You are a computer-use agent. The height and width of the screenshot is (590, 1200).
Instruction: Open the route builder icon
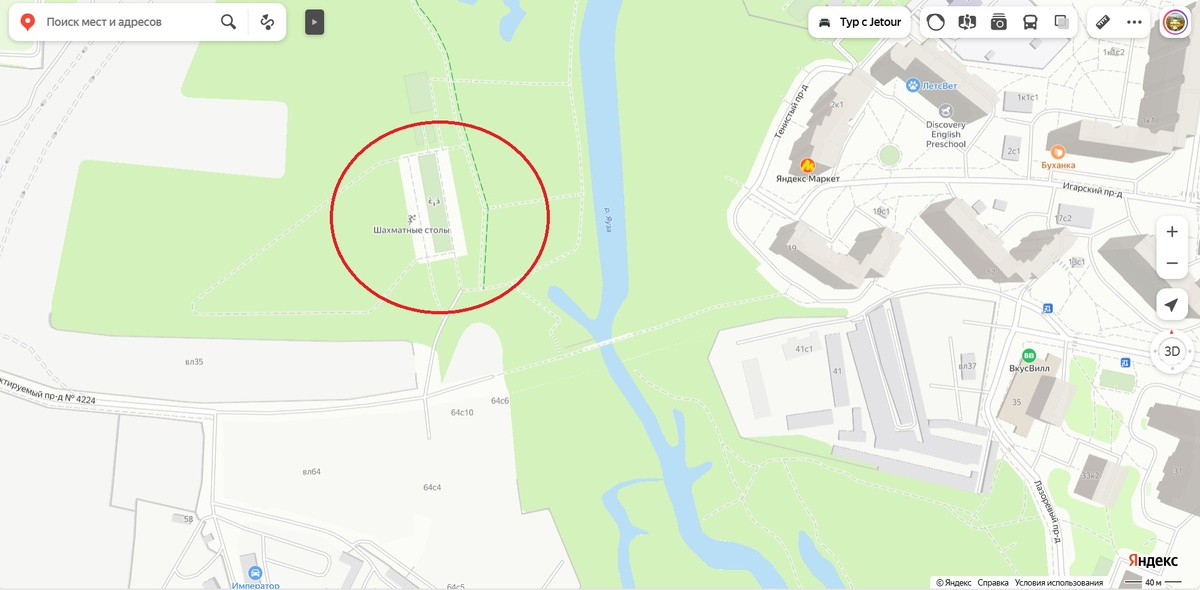pos(267,21)
